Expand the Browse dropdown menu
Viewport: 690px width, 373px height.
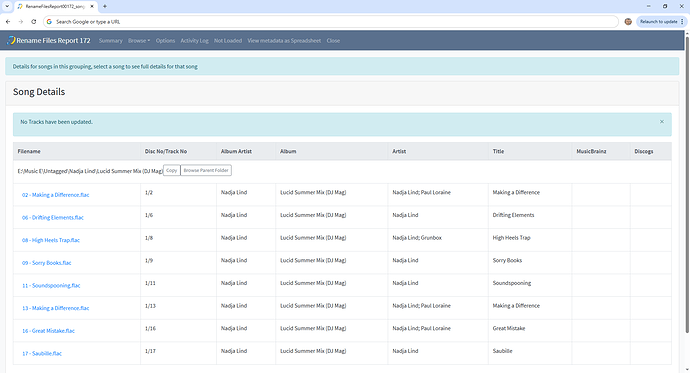[x=139, y=40]
